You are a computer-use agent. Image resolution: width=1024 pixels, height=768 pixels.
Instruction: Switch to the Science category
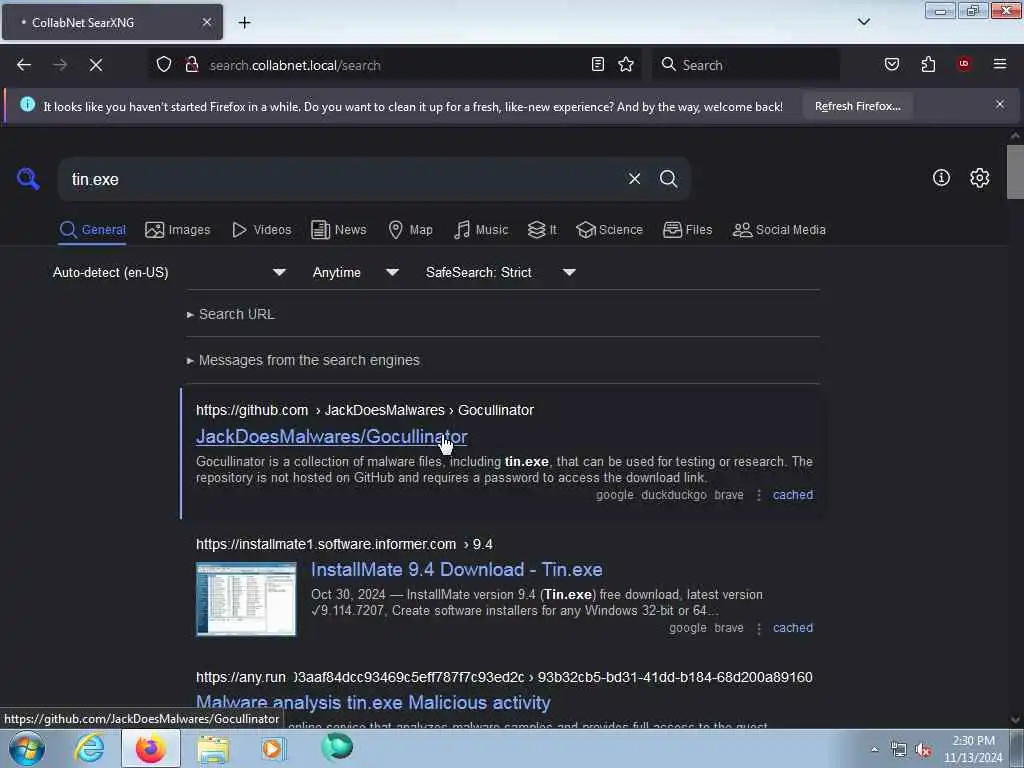(x=609, y=230)
